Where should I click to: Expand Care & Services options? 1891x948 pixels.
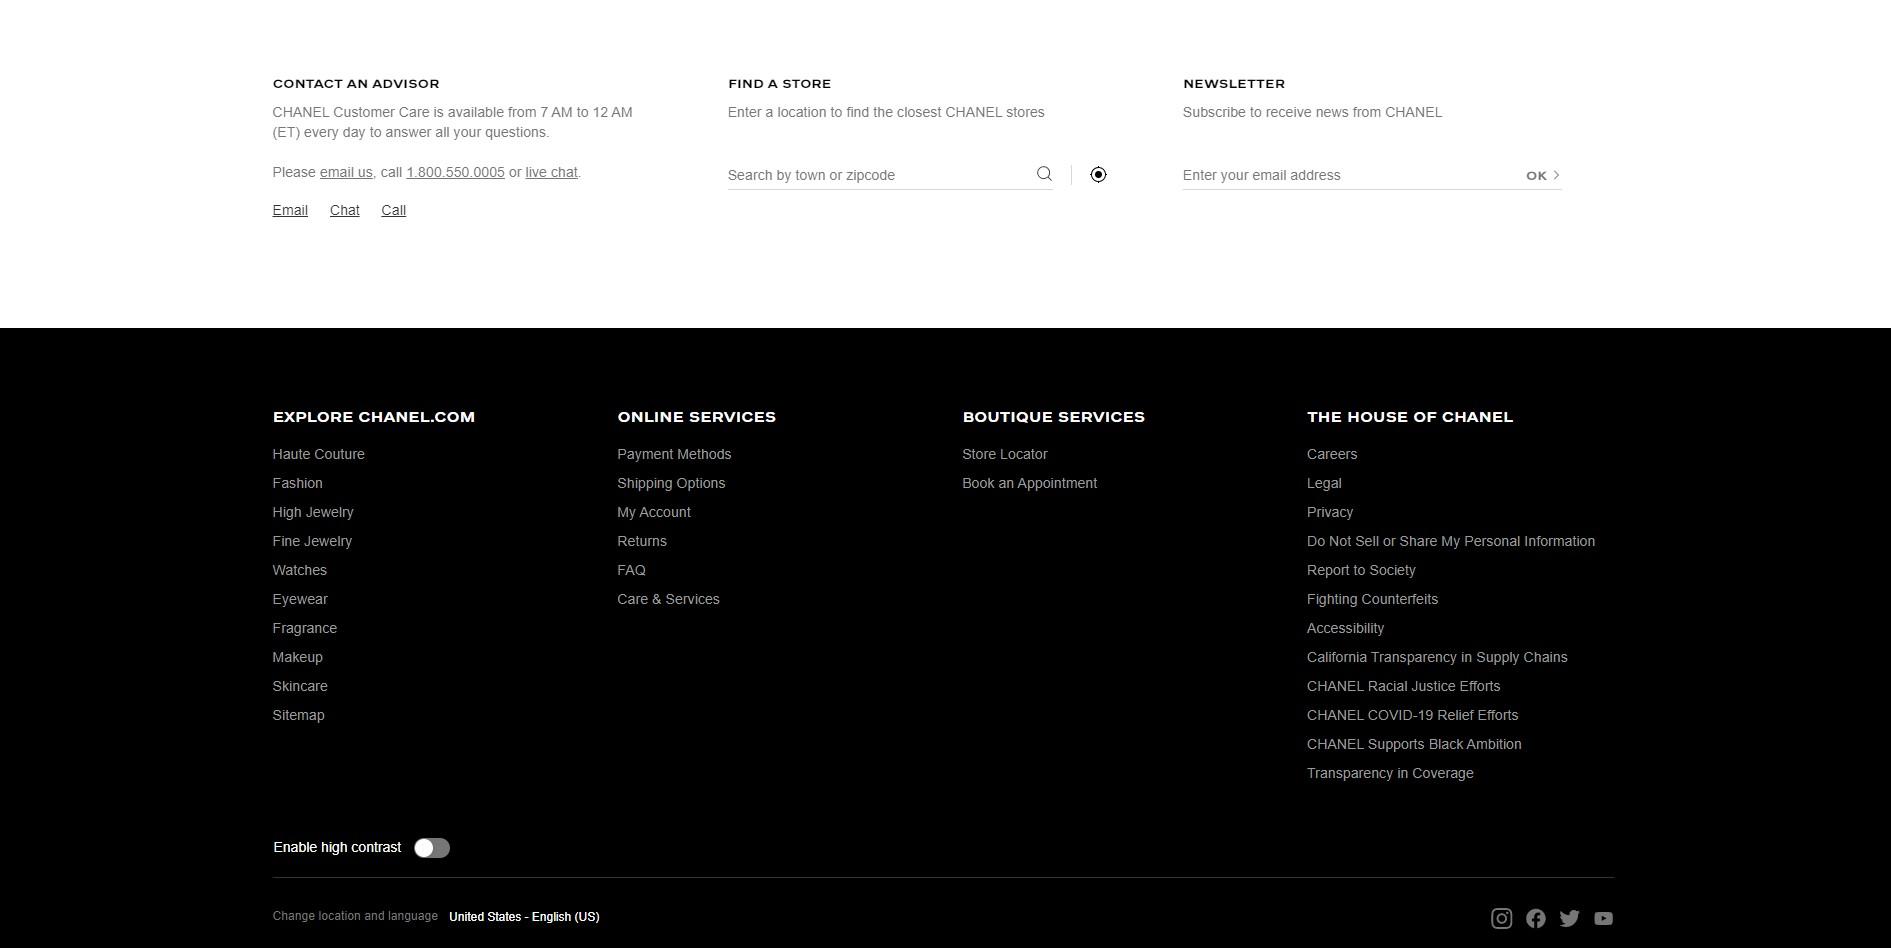[x=668, y=599]
